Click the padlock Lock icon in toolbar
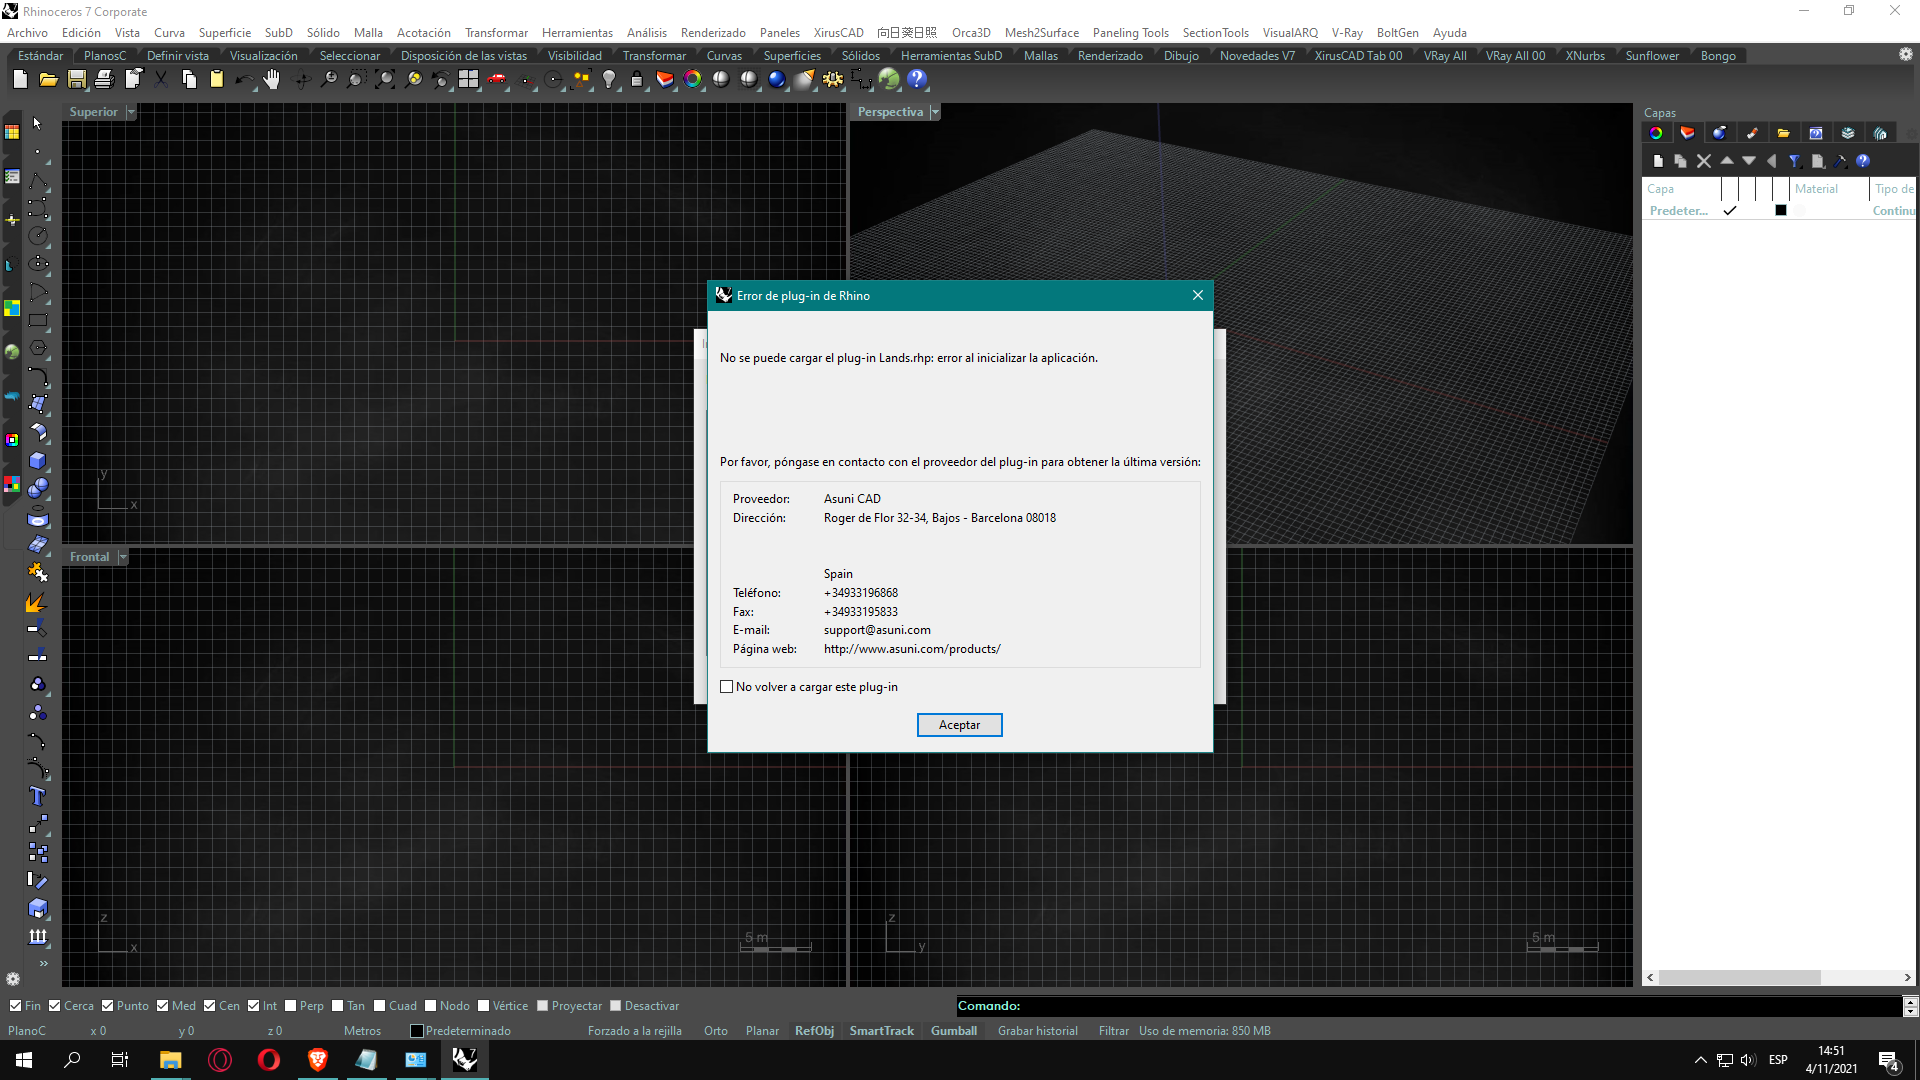Screen dimensions: 1920x1080 click(x=637, y=79)
